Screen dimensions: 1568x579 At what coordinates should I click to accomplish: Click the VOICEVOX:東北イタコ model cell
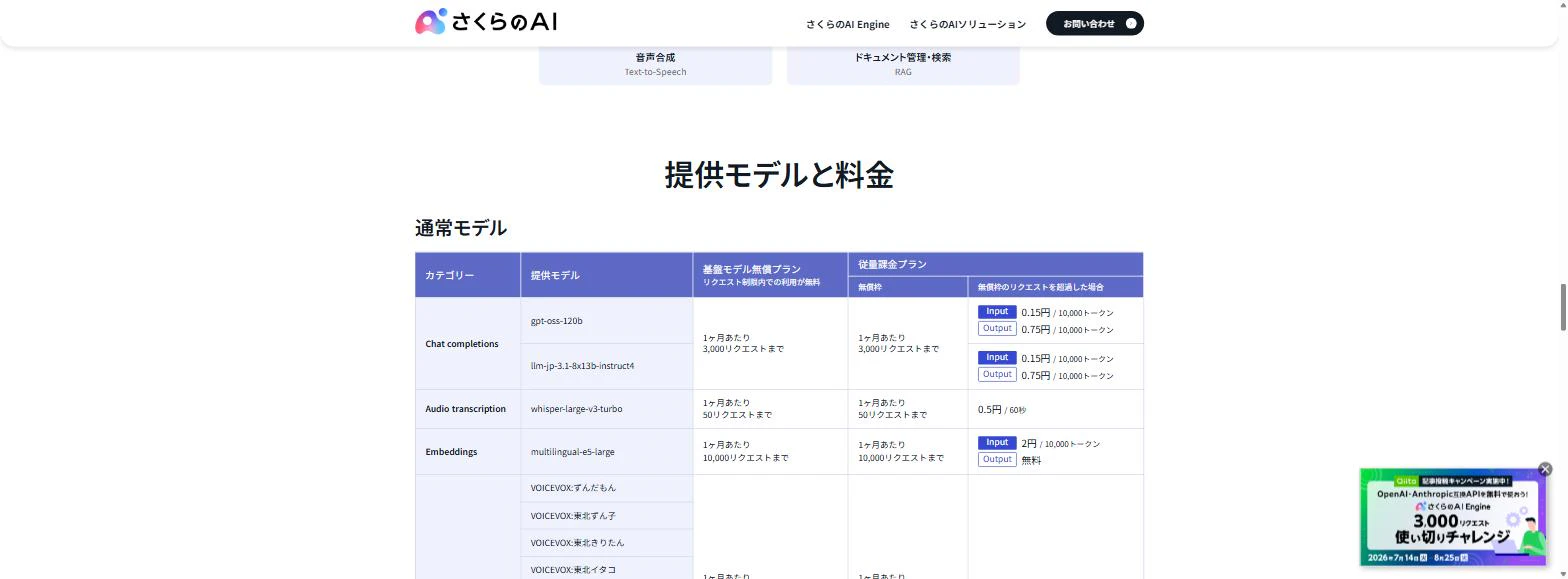pos(606,568)
